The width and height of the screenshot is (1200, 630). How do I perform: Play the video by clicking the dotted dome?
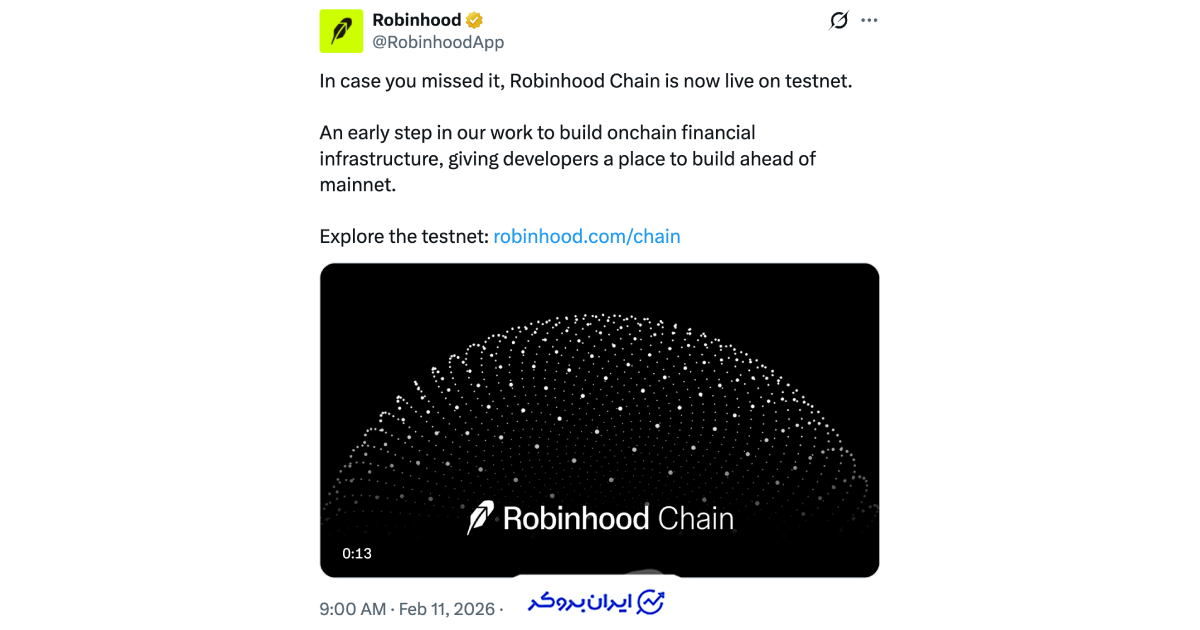click(599, 400)
